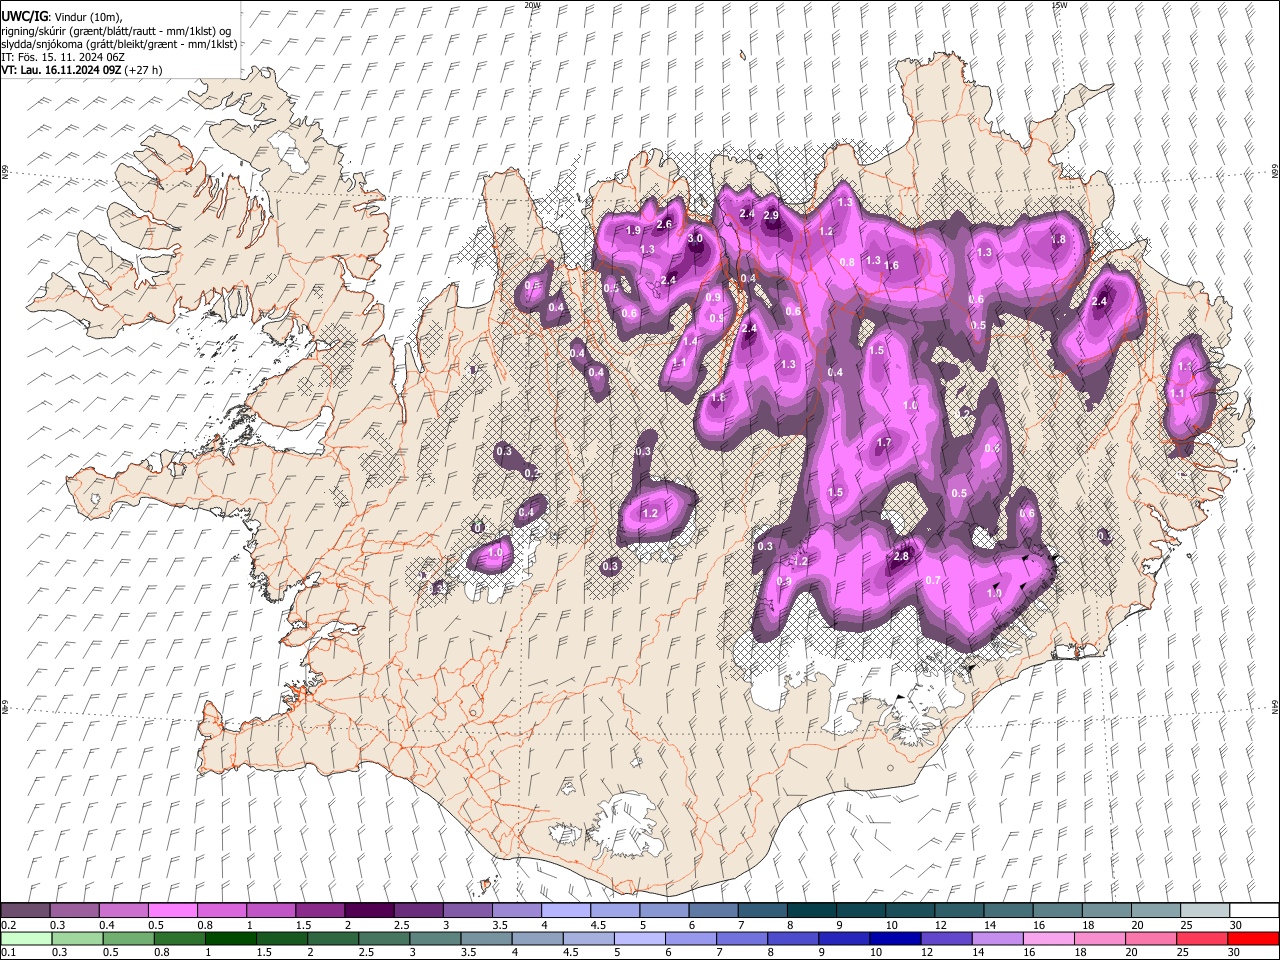The height and width of the screenshot is (960, 1280).
Task: Click the white snow swatch at 30
Action: coord(1253,911)
